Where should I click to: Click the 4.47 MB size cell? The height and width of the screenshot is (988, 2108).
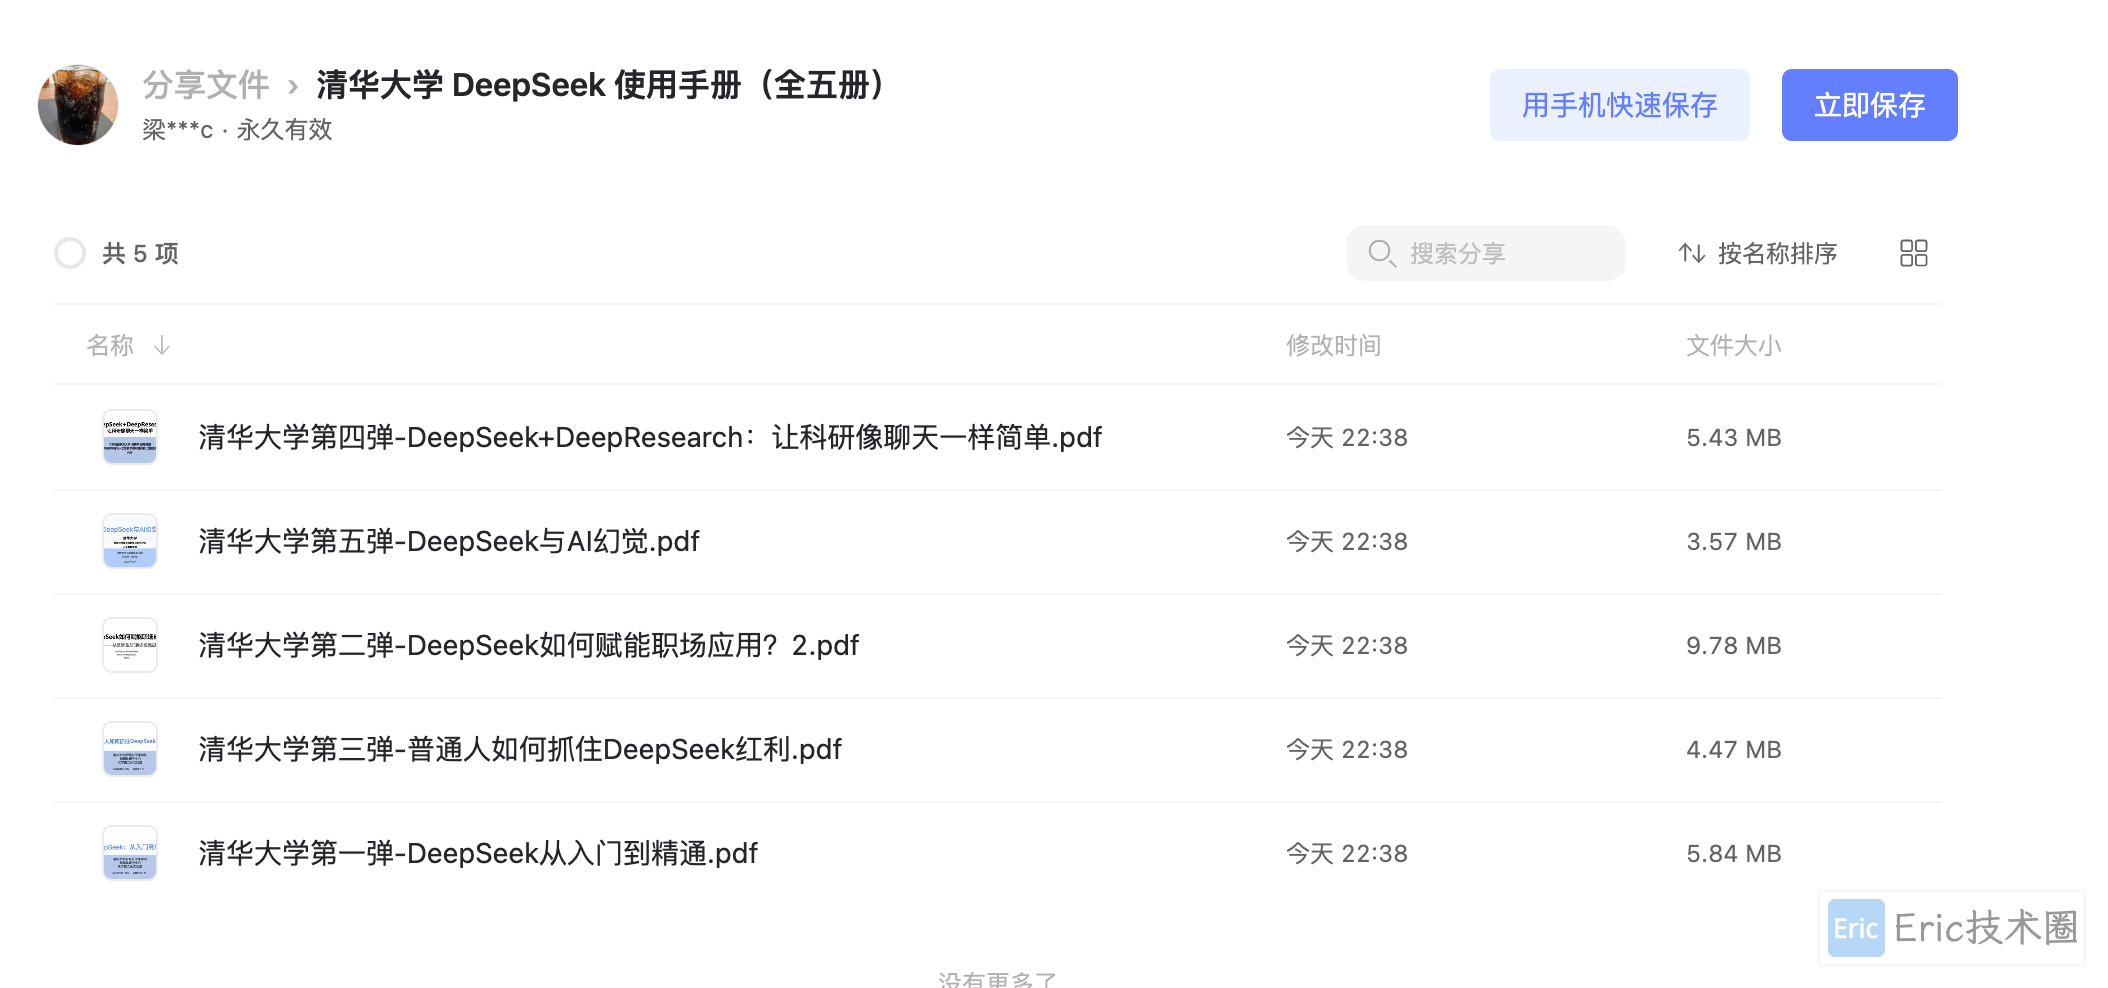(1734, 749)
